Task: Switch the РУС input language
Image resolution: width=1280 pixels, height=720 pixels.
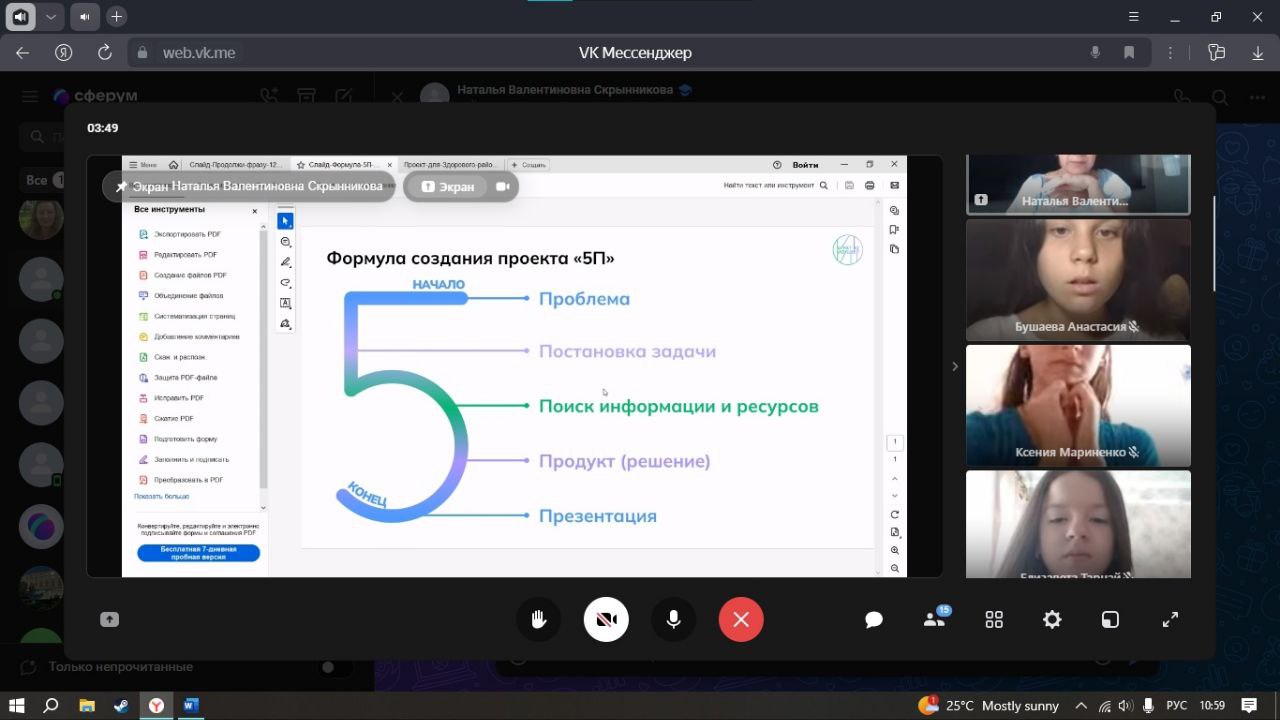Action: click(1176, 706)
